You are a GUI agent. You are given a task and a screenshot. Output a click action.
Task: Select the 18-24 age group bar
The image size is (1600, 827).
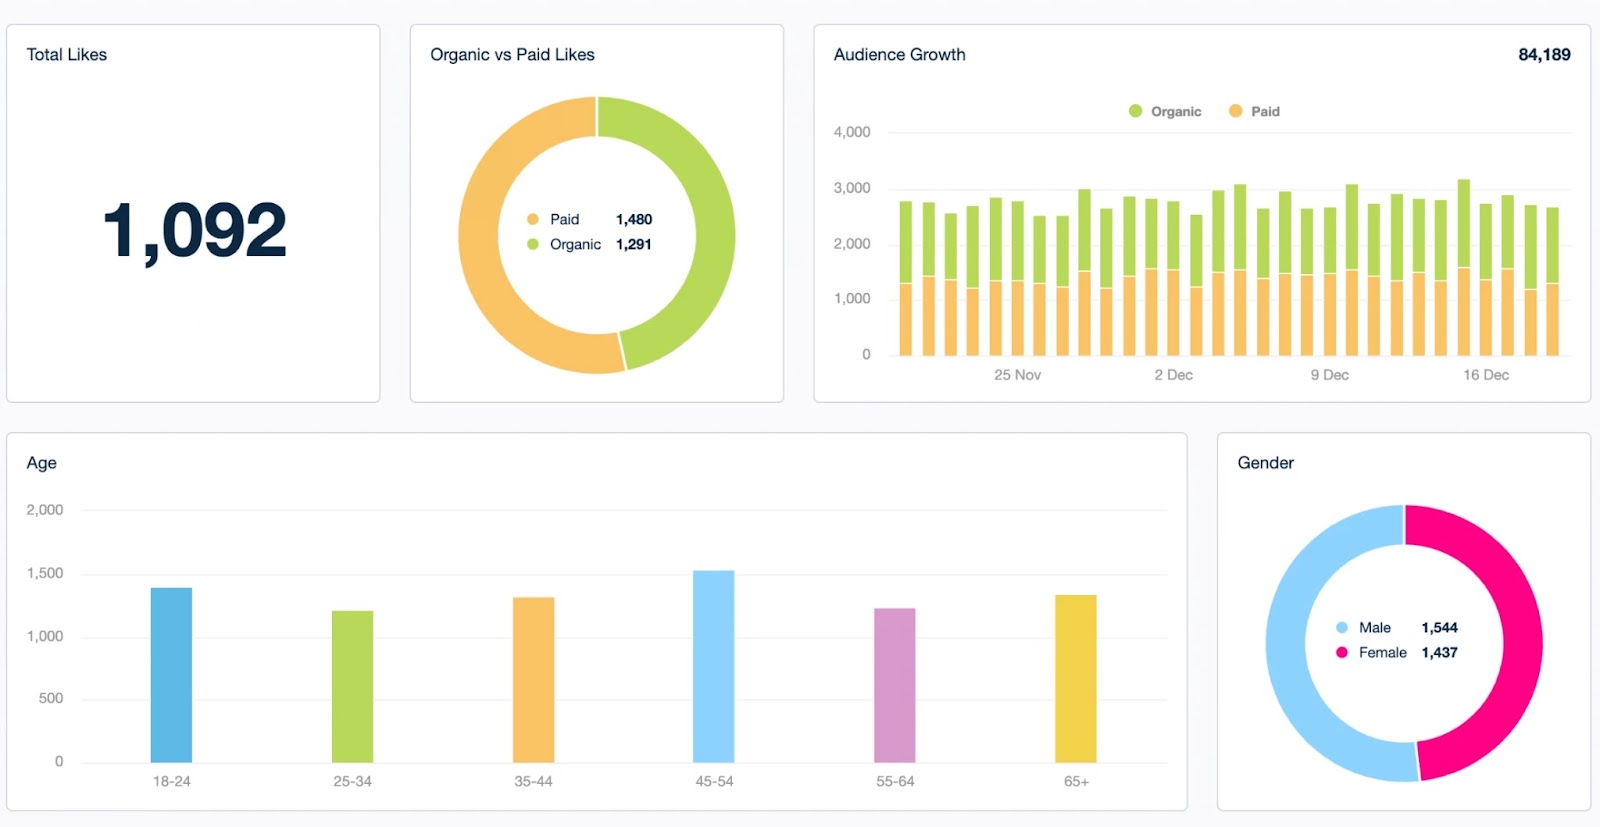coord(171,675)
